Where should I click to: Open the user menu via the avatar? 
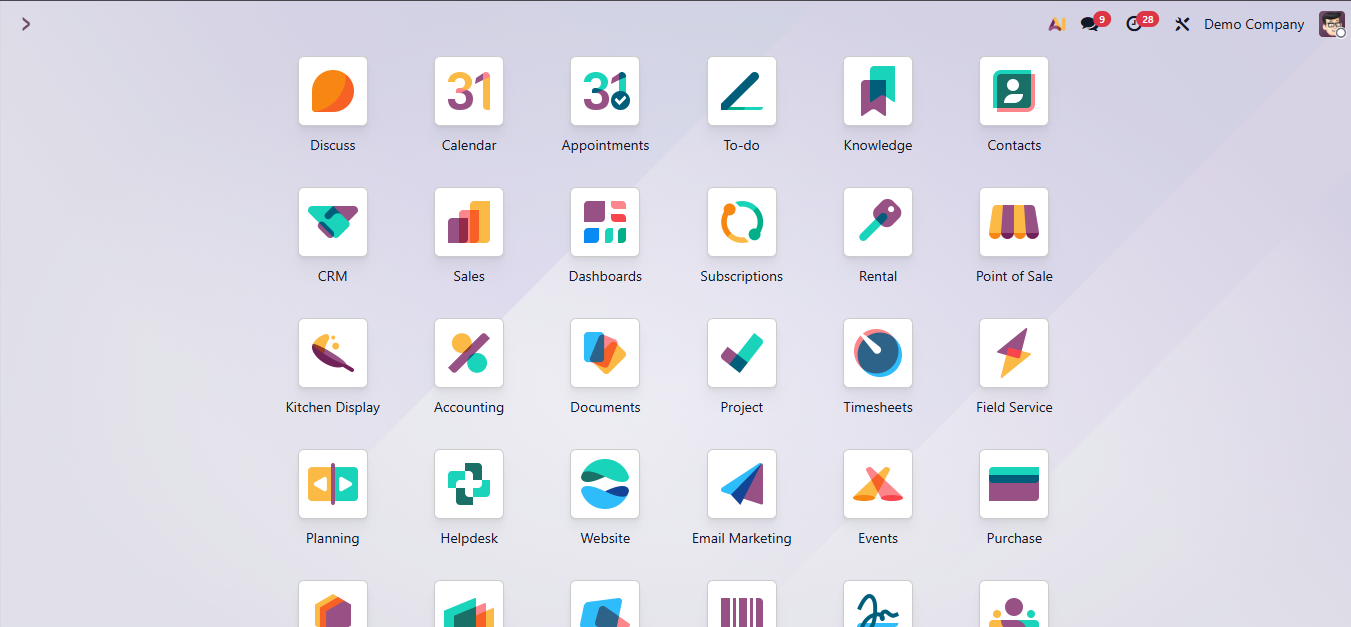pyautogui.click(x=1331, y=23)
